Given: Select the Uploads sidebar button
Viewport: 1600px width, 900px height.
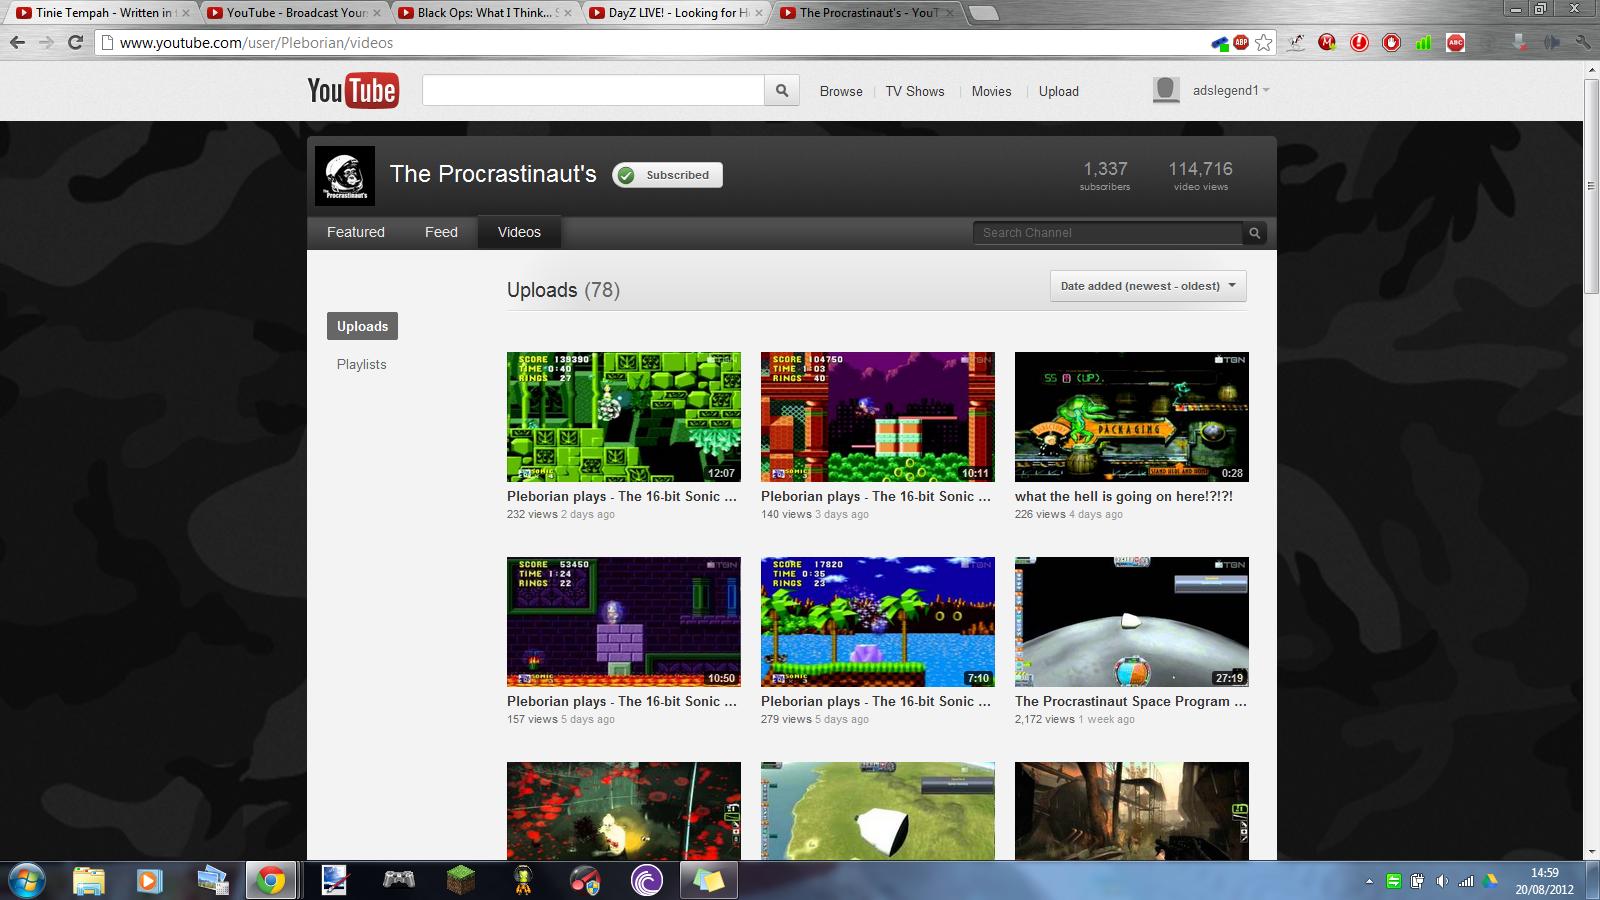Looking at the screenshot, I should 362,326.
